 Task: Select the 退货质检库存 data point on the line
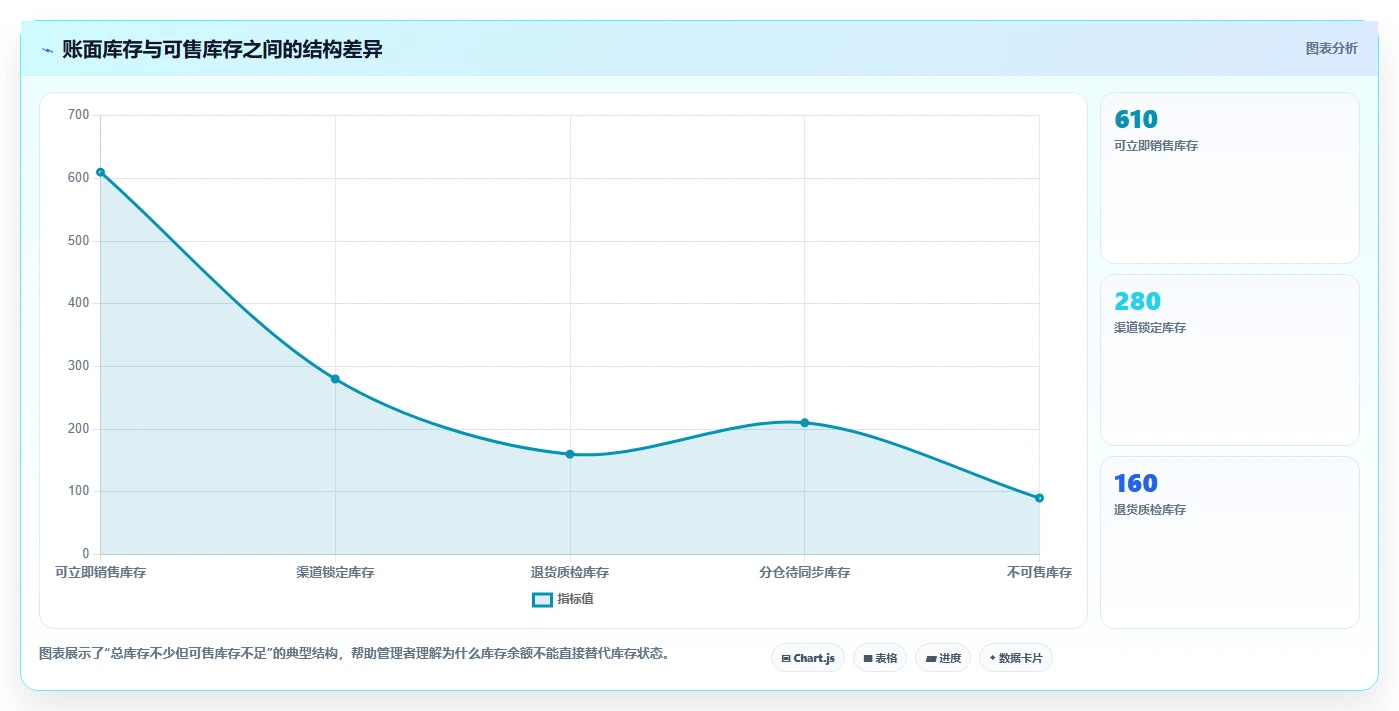pos(570,454)
